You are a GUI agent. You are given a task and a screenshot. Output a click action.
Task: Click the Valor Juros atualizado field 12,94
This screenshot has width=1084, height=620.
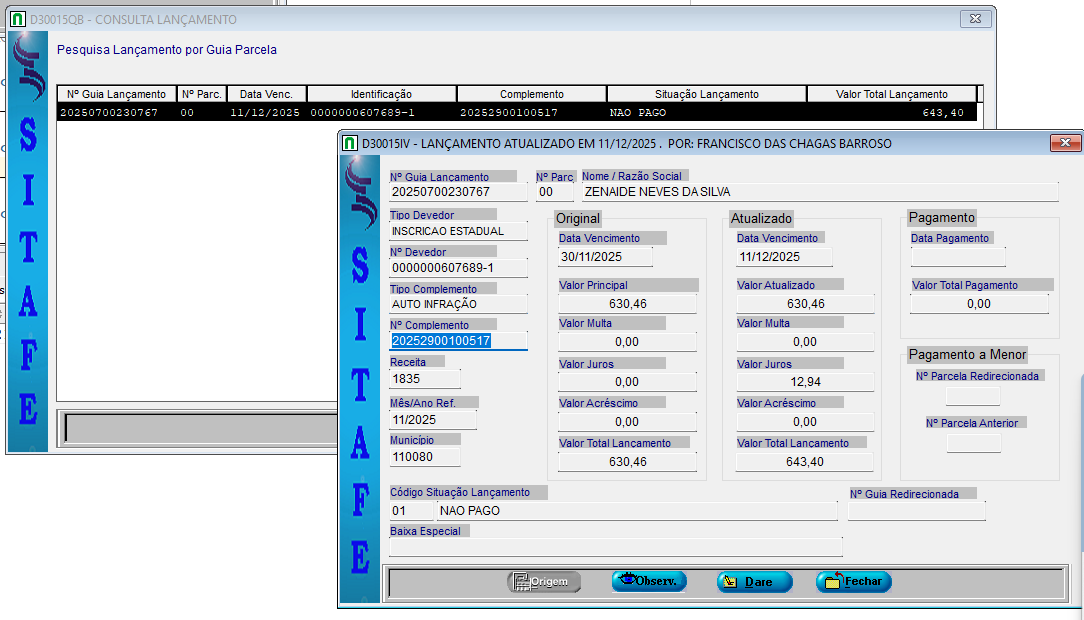(805, 381)
